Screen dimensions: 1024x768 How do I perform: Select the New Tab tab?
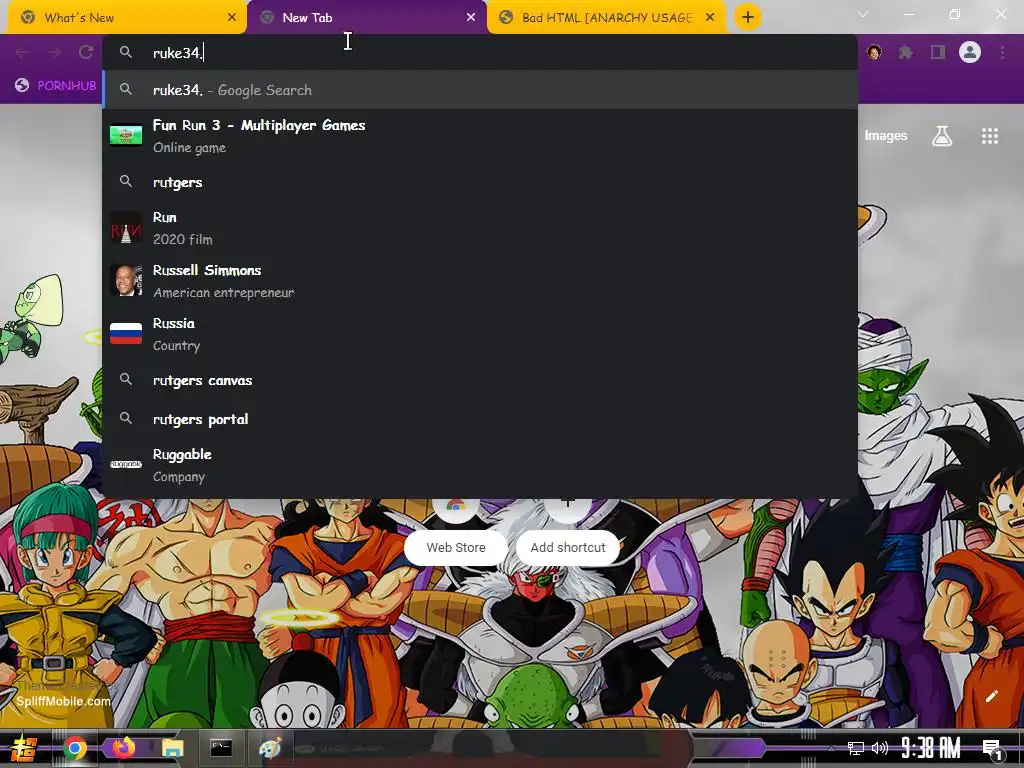[x=366, y=18]
